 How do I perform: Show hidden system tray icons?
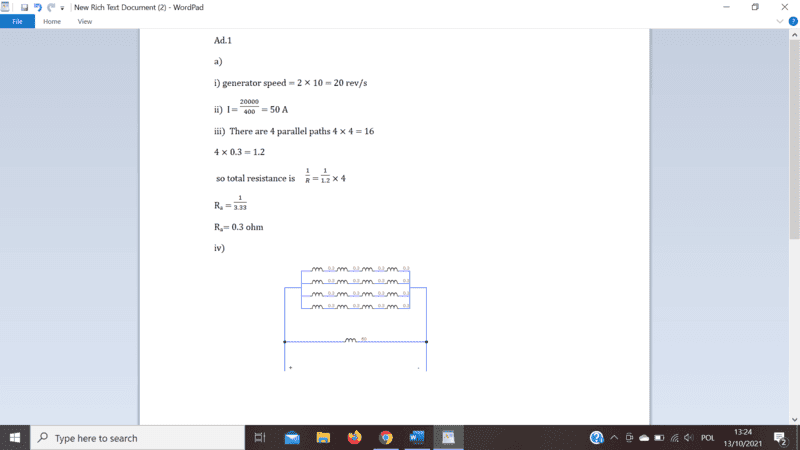click(x=614, y=438)
